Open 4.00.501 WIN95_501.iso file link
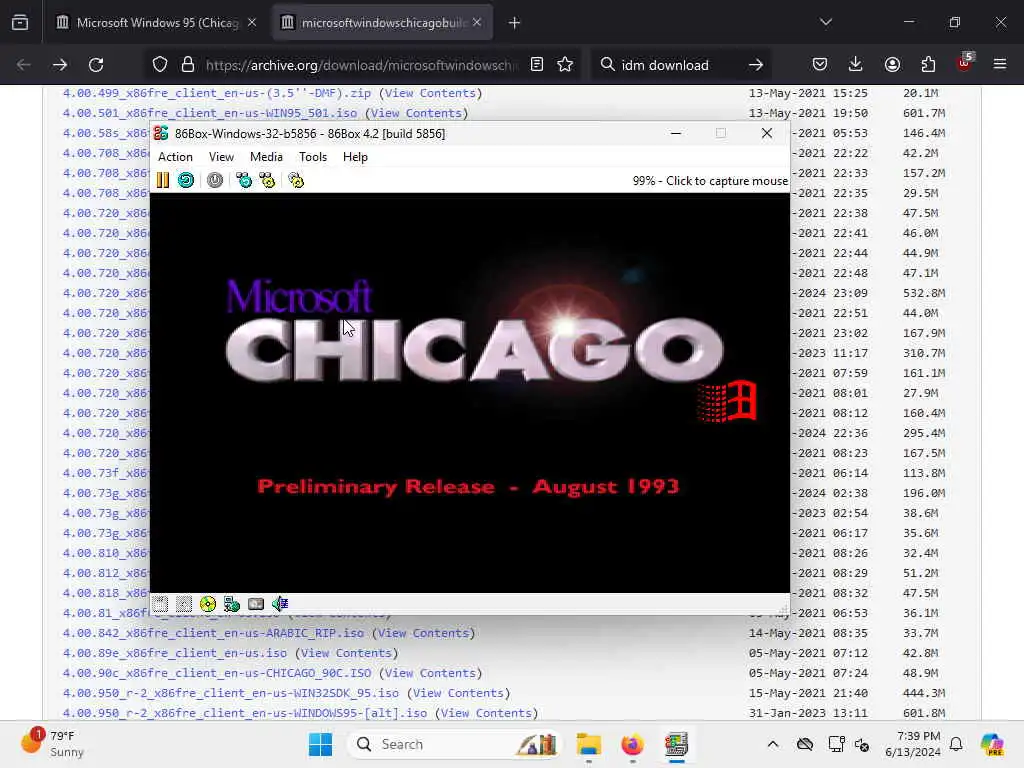The image size is (1024, 768). pyautogui.click(x=210, y=113)
